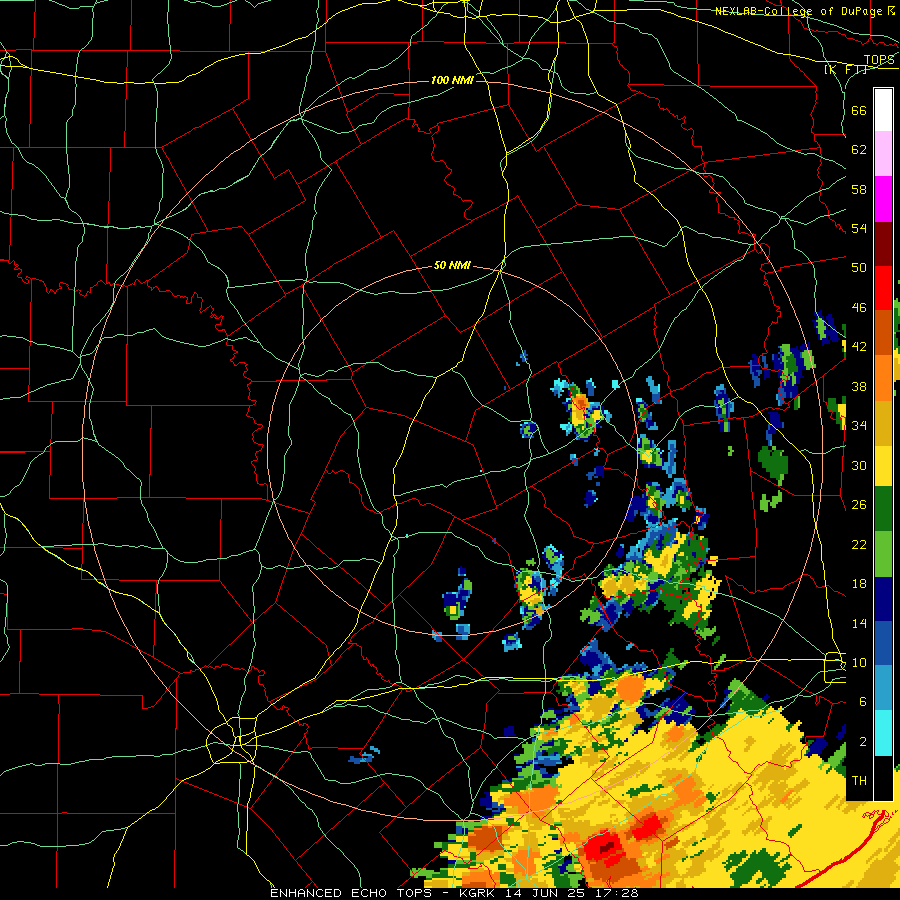Select the 14 value on the legend
The image size is (900, 900).
coord(859,623)
